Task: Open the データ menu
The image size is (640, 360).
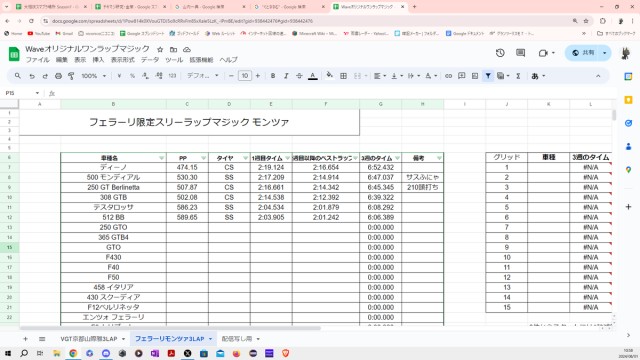Action: click(150, 60)
